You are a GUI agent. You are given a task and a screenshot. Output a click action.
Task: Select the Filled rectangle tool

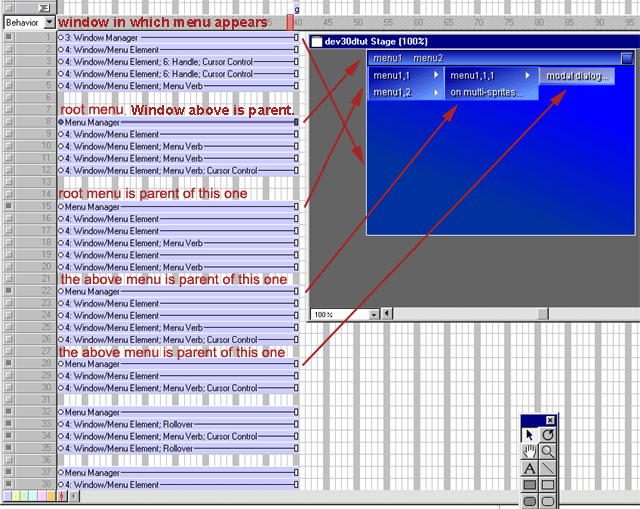click(530, 486)
